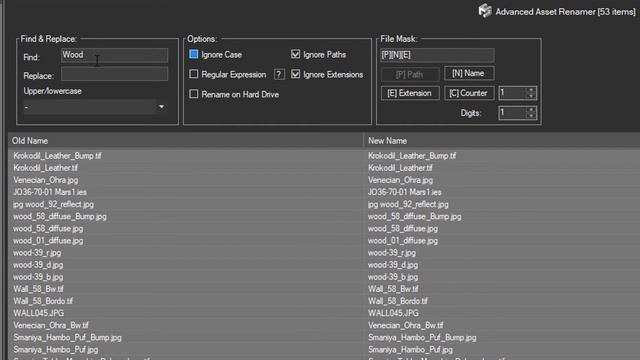
Task: Click the regular expression help question mark
Action: [279, 74]
